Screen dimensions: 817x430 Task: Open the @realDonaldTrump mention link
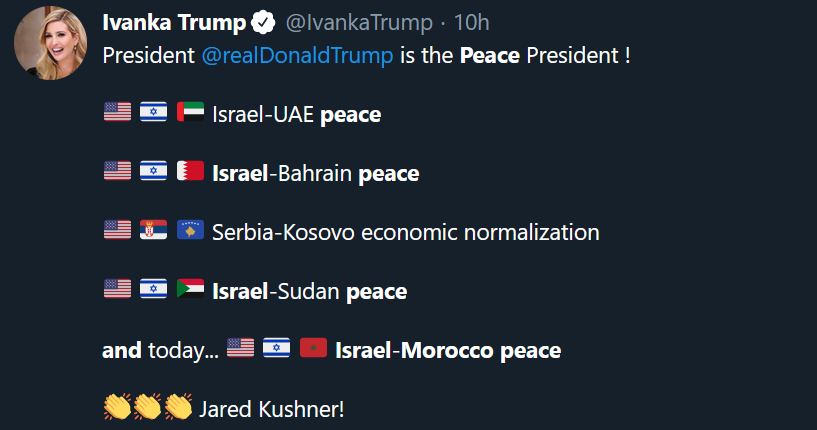click(297, 55)
